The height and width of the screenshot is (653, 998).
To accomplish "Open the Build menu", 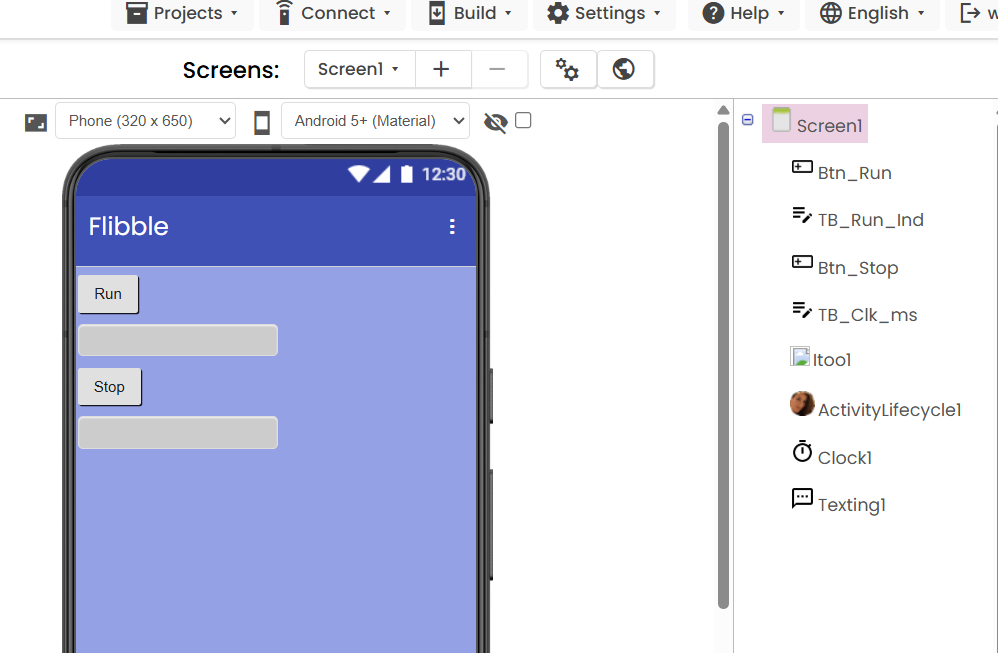I will tap(469, 13).
